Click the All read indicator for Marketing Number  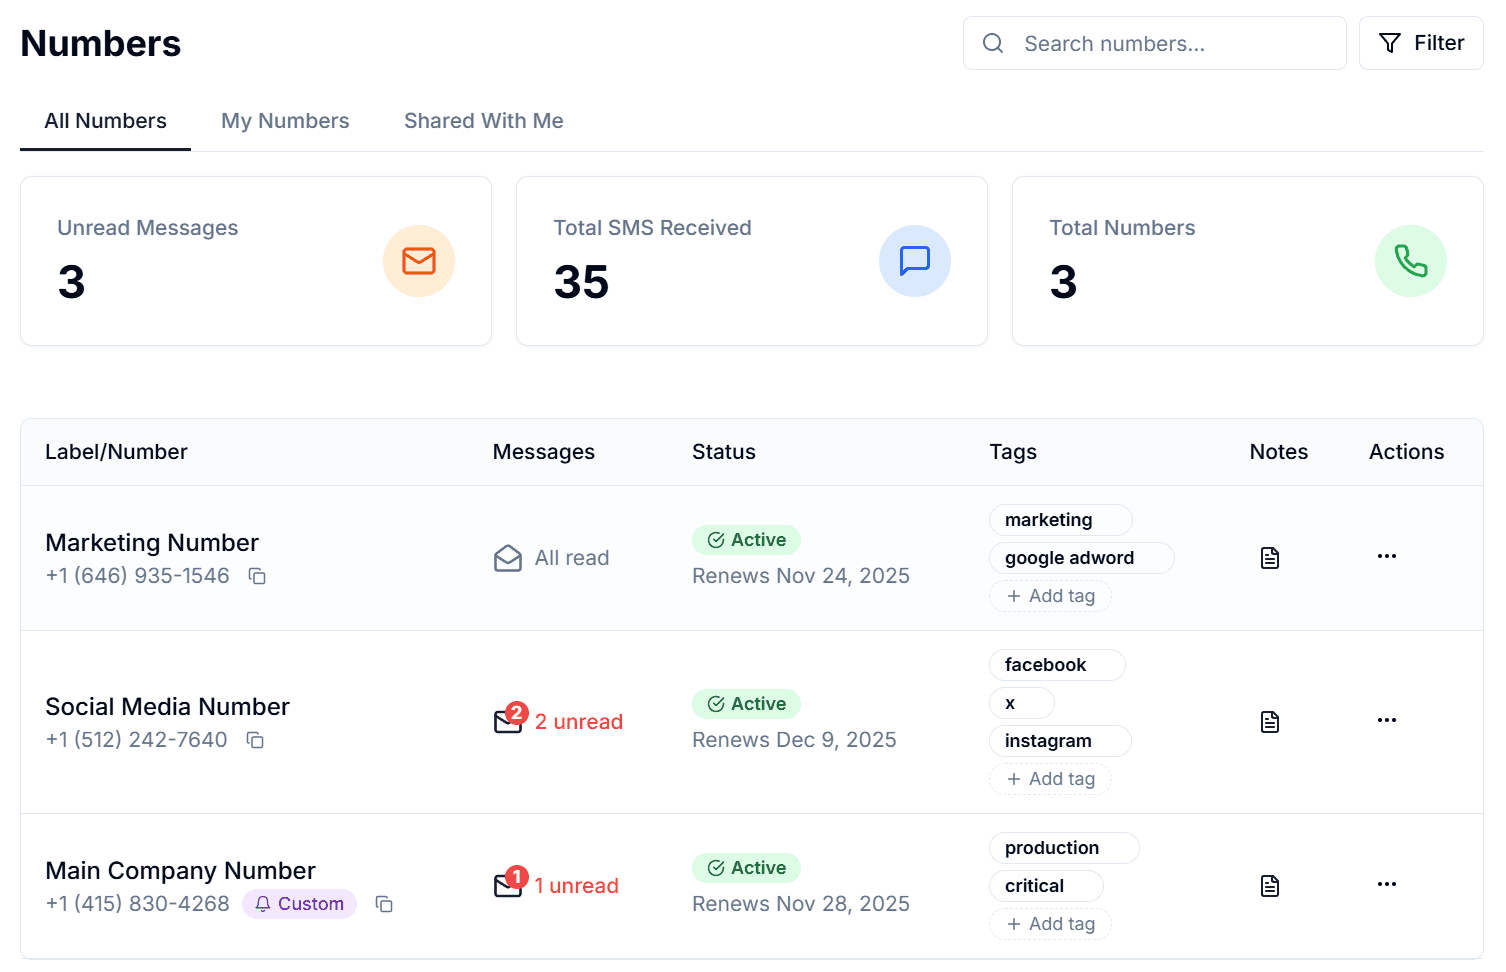(x=551, y=557)
